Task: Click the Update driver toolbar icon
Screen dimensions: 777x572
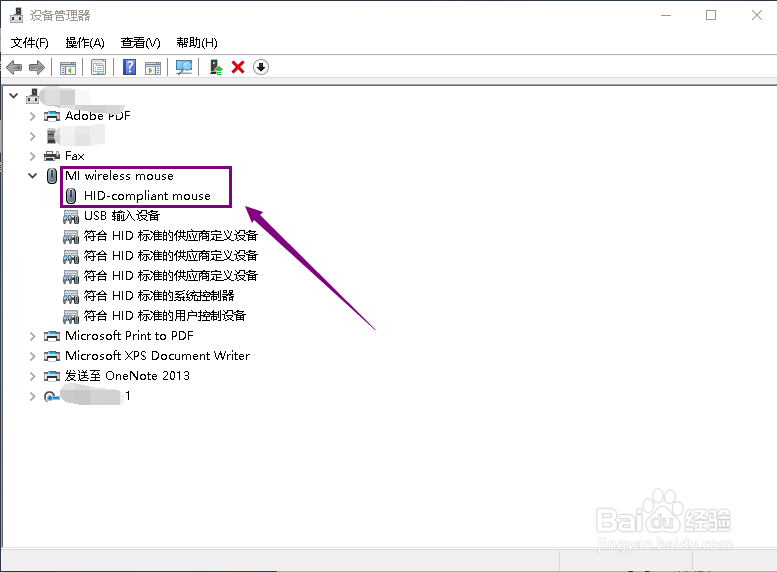Action: [x=216, y=67]
